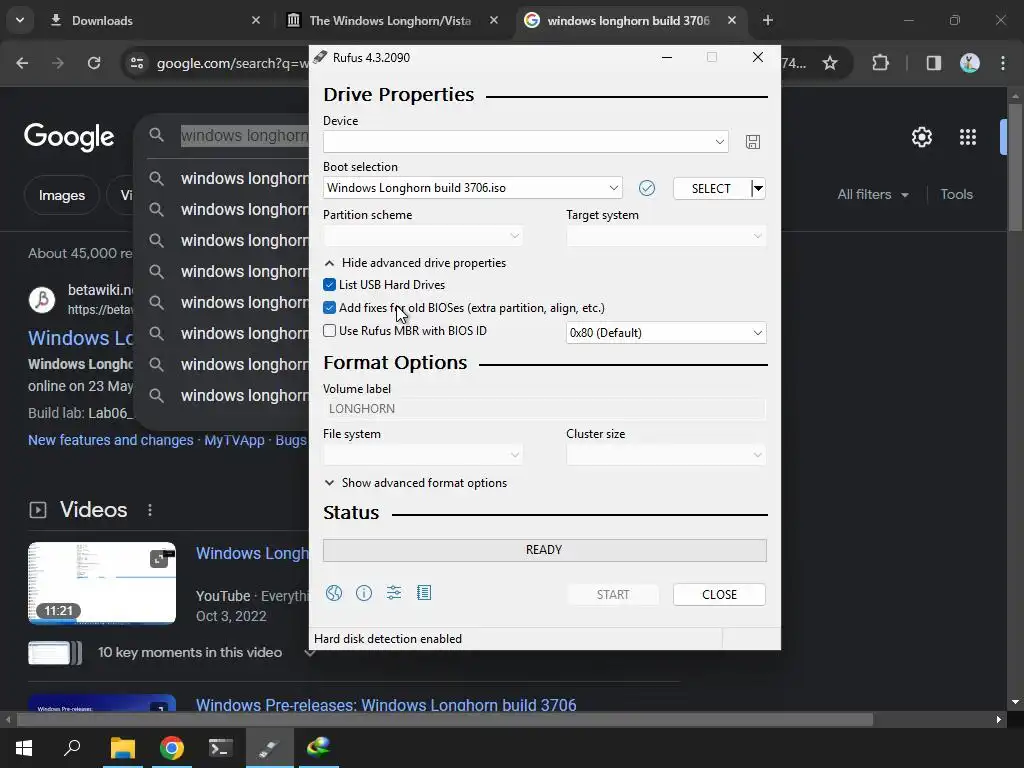Viewport: 1024px width, 768px height.
Task: Open Rufus language globe icon
Action: click(x=334, y=593)
